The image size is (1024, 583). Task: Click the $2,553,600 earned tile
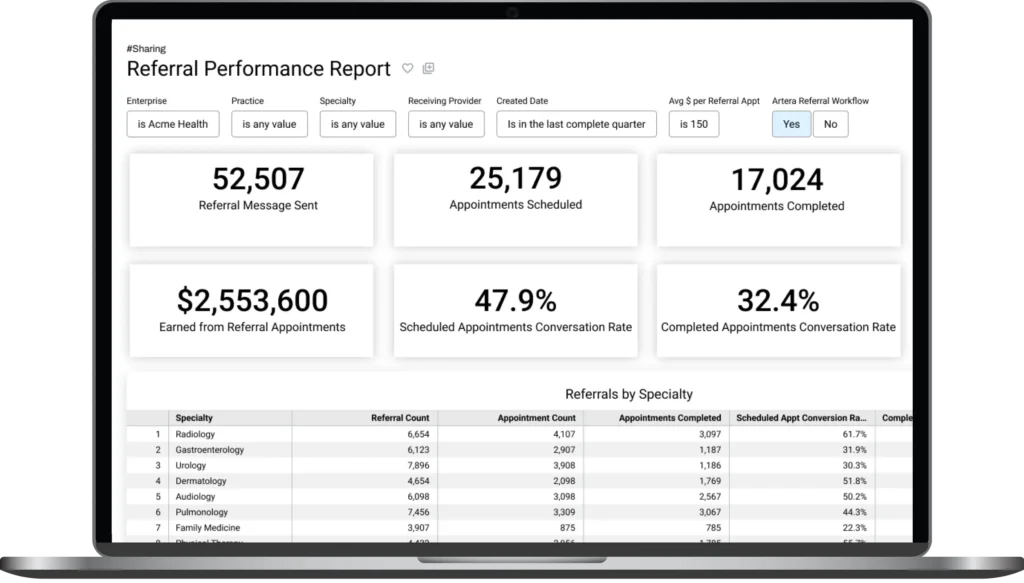(x=252, y=309)
